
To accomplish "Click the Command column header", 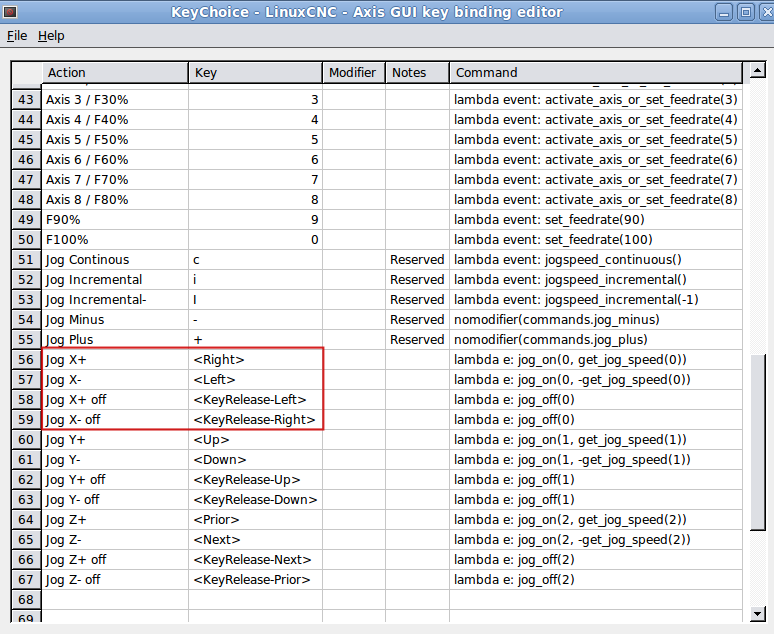I will click(595, 73).
